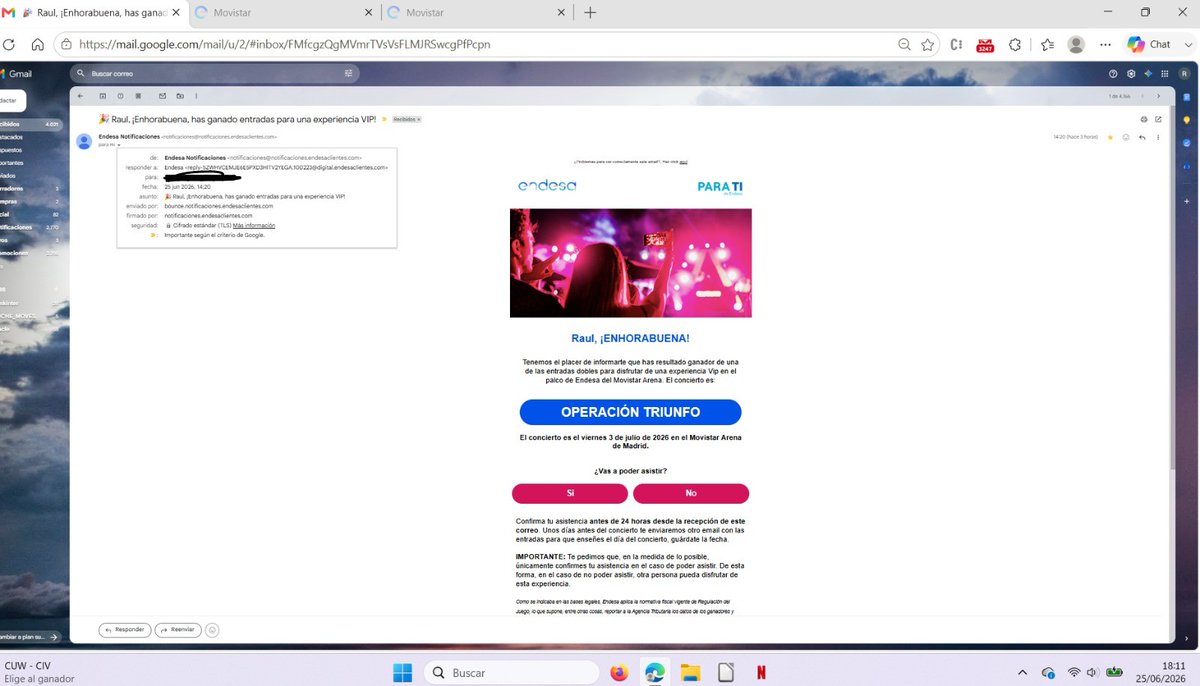This screenshot has width=1200, height=686.
Task: Click the taskbar Buscar search box
Action: (x=509, y=672)
